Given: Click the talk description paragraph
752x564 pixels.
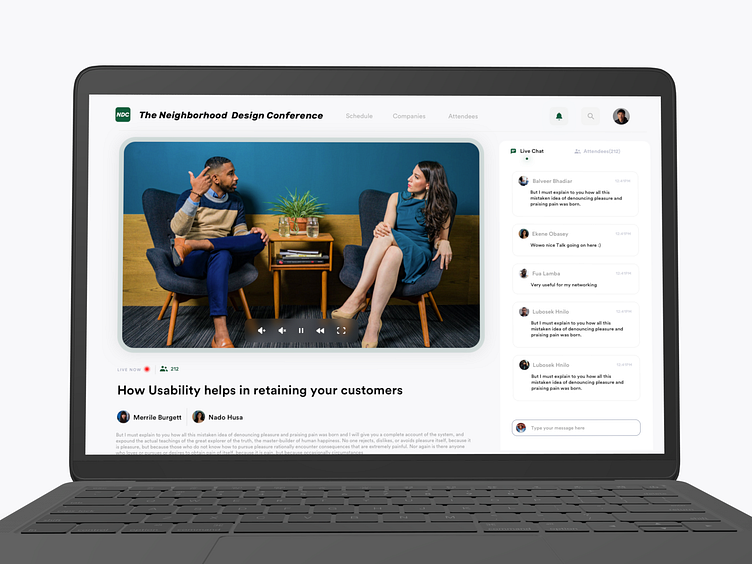Looking at the screenshot, I should point(293,443).
